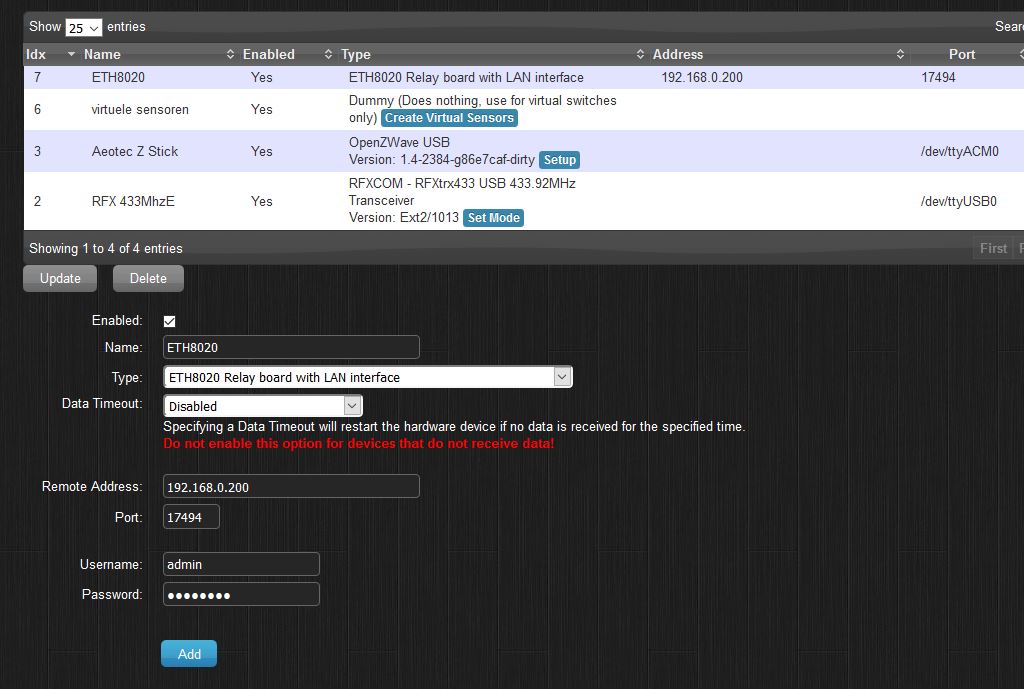The image size is (1024, 689).
Task: Click the 'Showing 1 to 4 of 4 entries' text
Action: coord(106,248)
